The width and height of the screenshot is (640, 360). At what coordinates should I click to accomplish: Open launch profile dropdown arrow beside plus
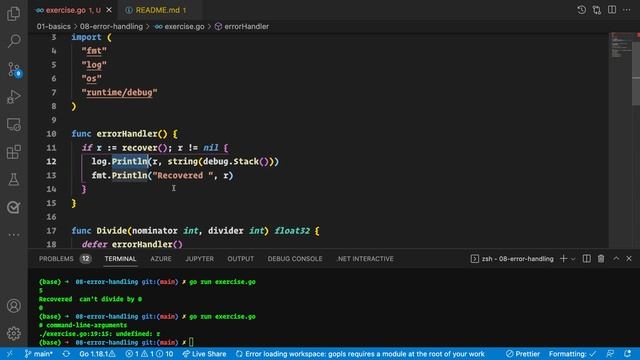click(x=573, y=259)
